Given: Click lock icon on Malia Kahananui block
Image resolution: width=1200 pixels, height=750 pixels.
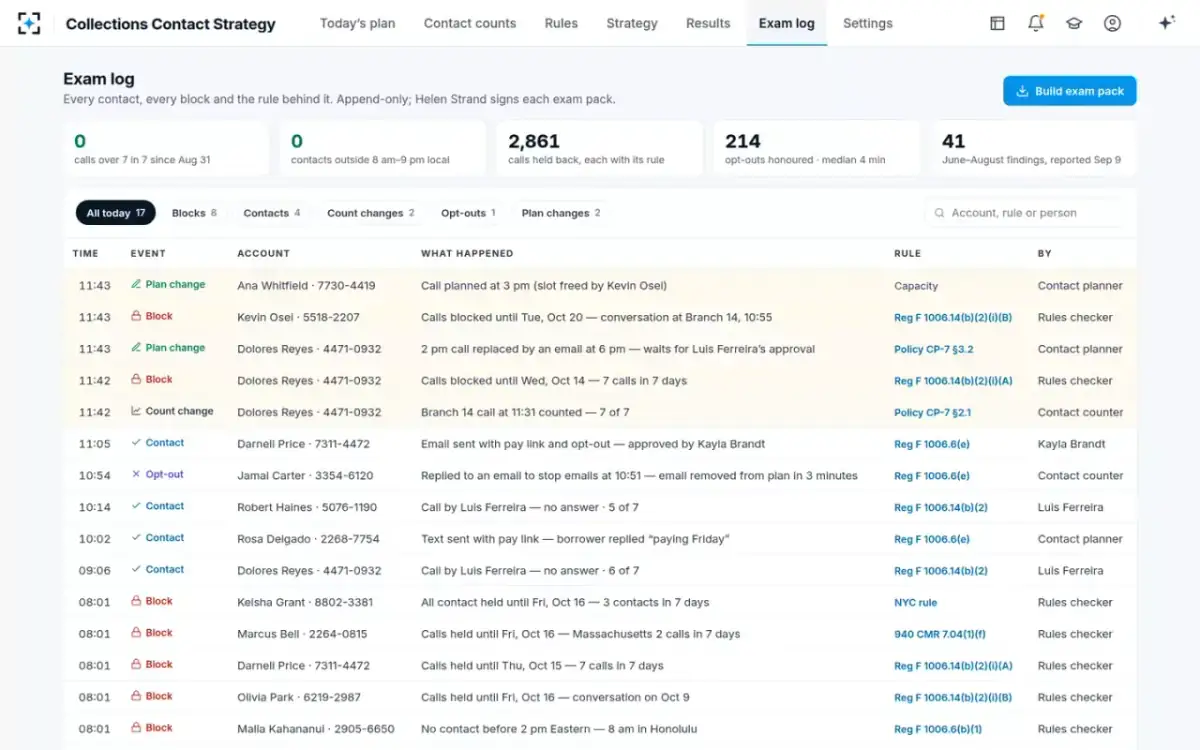Looking at the screenshot, I should 136,728.
